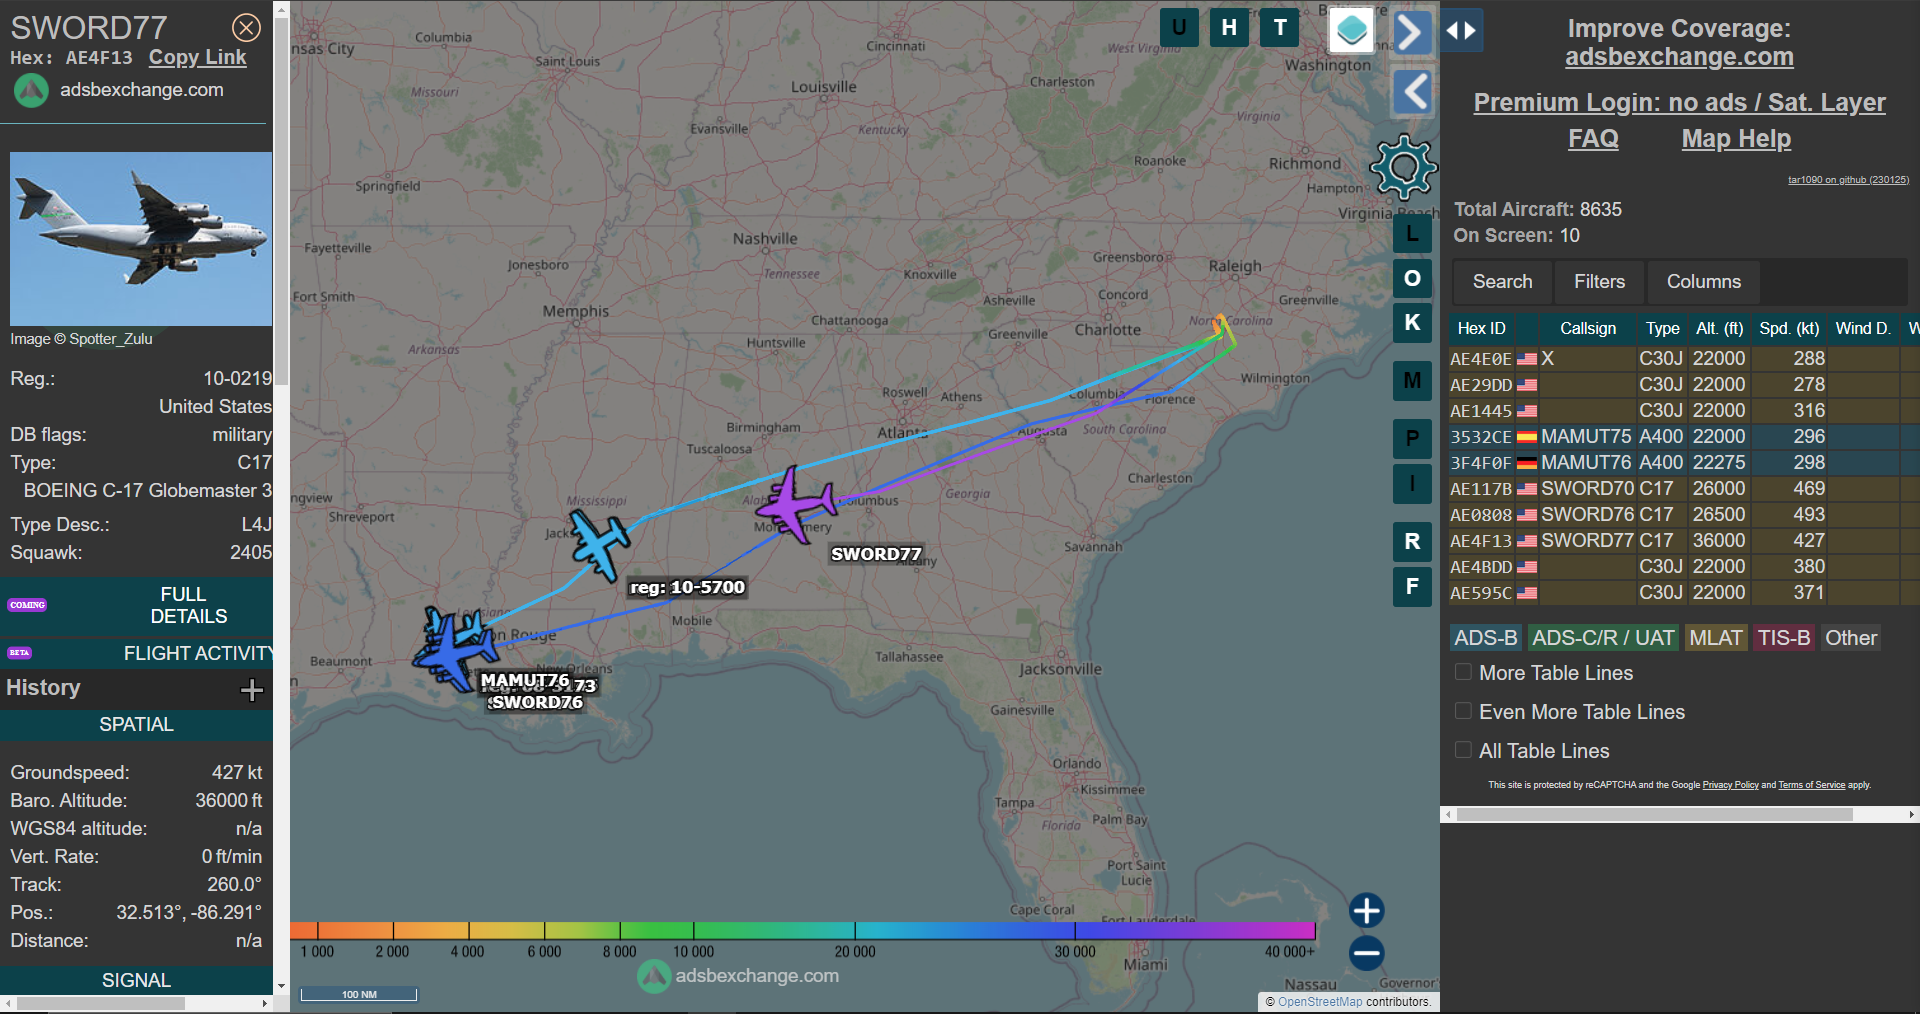The image size is (1920, 1014).
Task: Click the left chevron arrow button
Action: pos(1412,92)
